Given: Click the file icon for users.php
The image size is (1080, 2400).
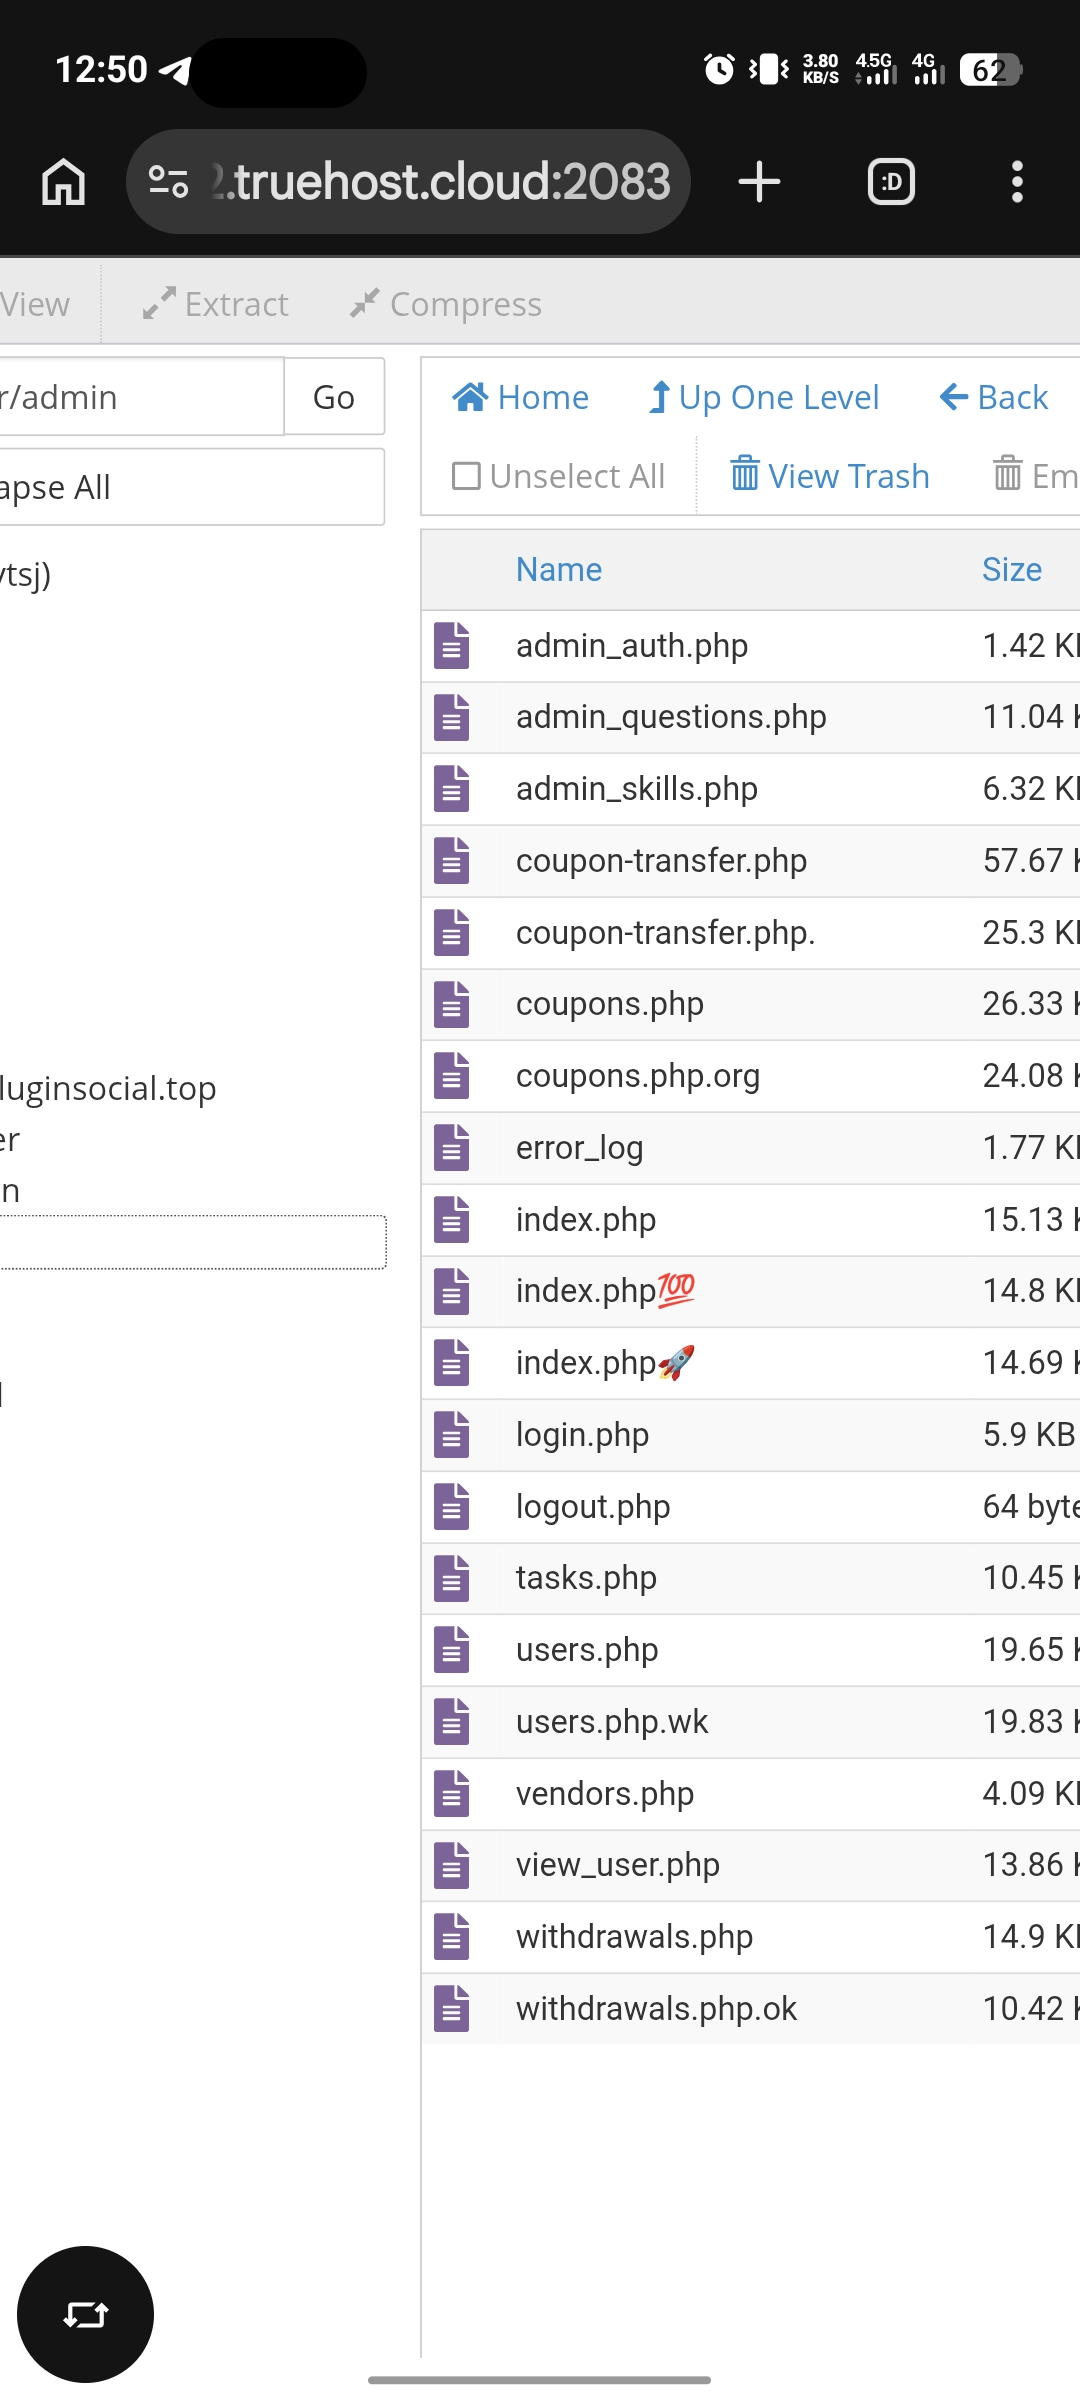Looking at the screenshot, I should (x=452, y=1650).
